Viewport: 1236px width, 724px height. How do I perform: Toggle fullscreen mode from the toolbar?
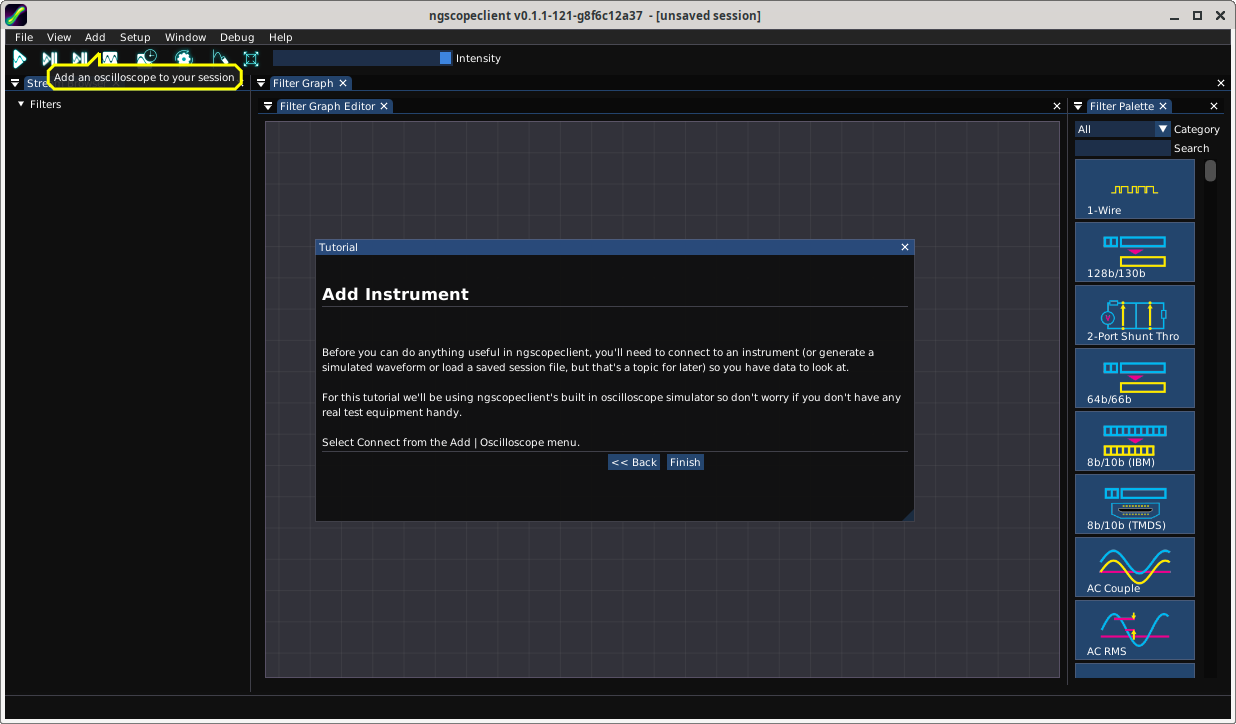coord(251,59)
